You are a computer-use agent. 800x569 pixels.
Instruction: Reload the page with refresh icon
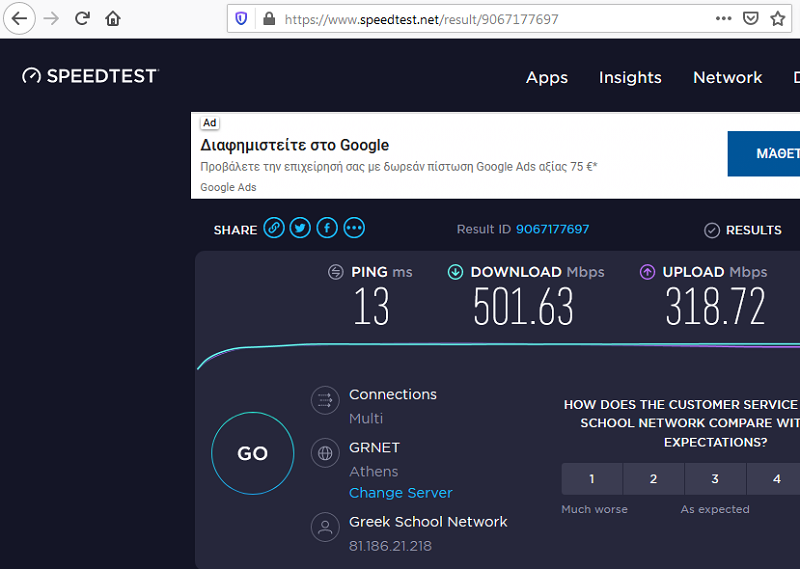pos(83,18)
